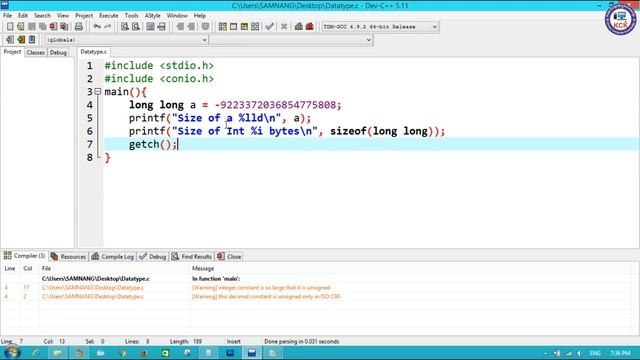Close the bottom panel using Close tab
Screen dimensions: 640x360
point(229,257)
